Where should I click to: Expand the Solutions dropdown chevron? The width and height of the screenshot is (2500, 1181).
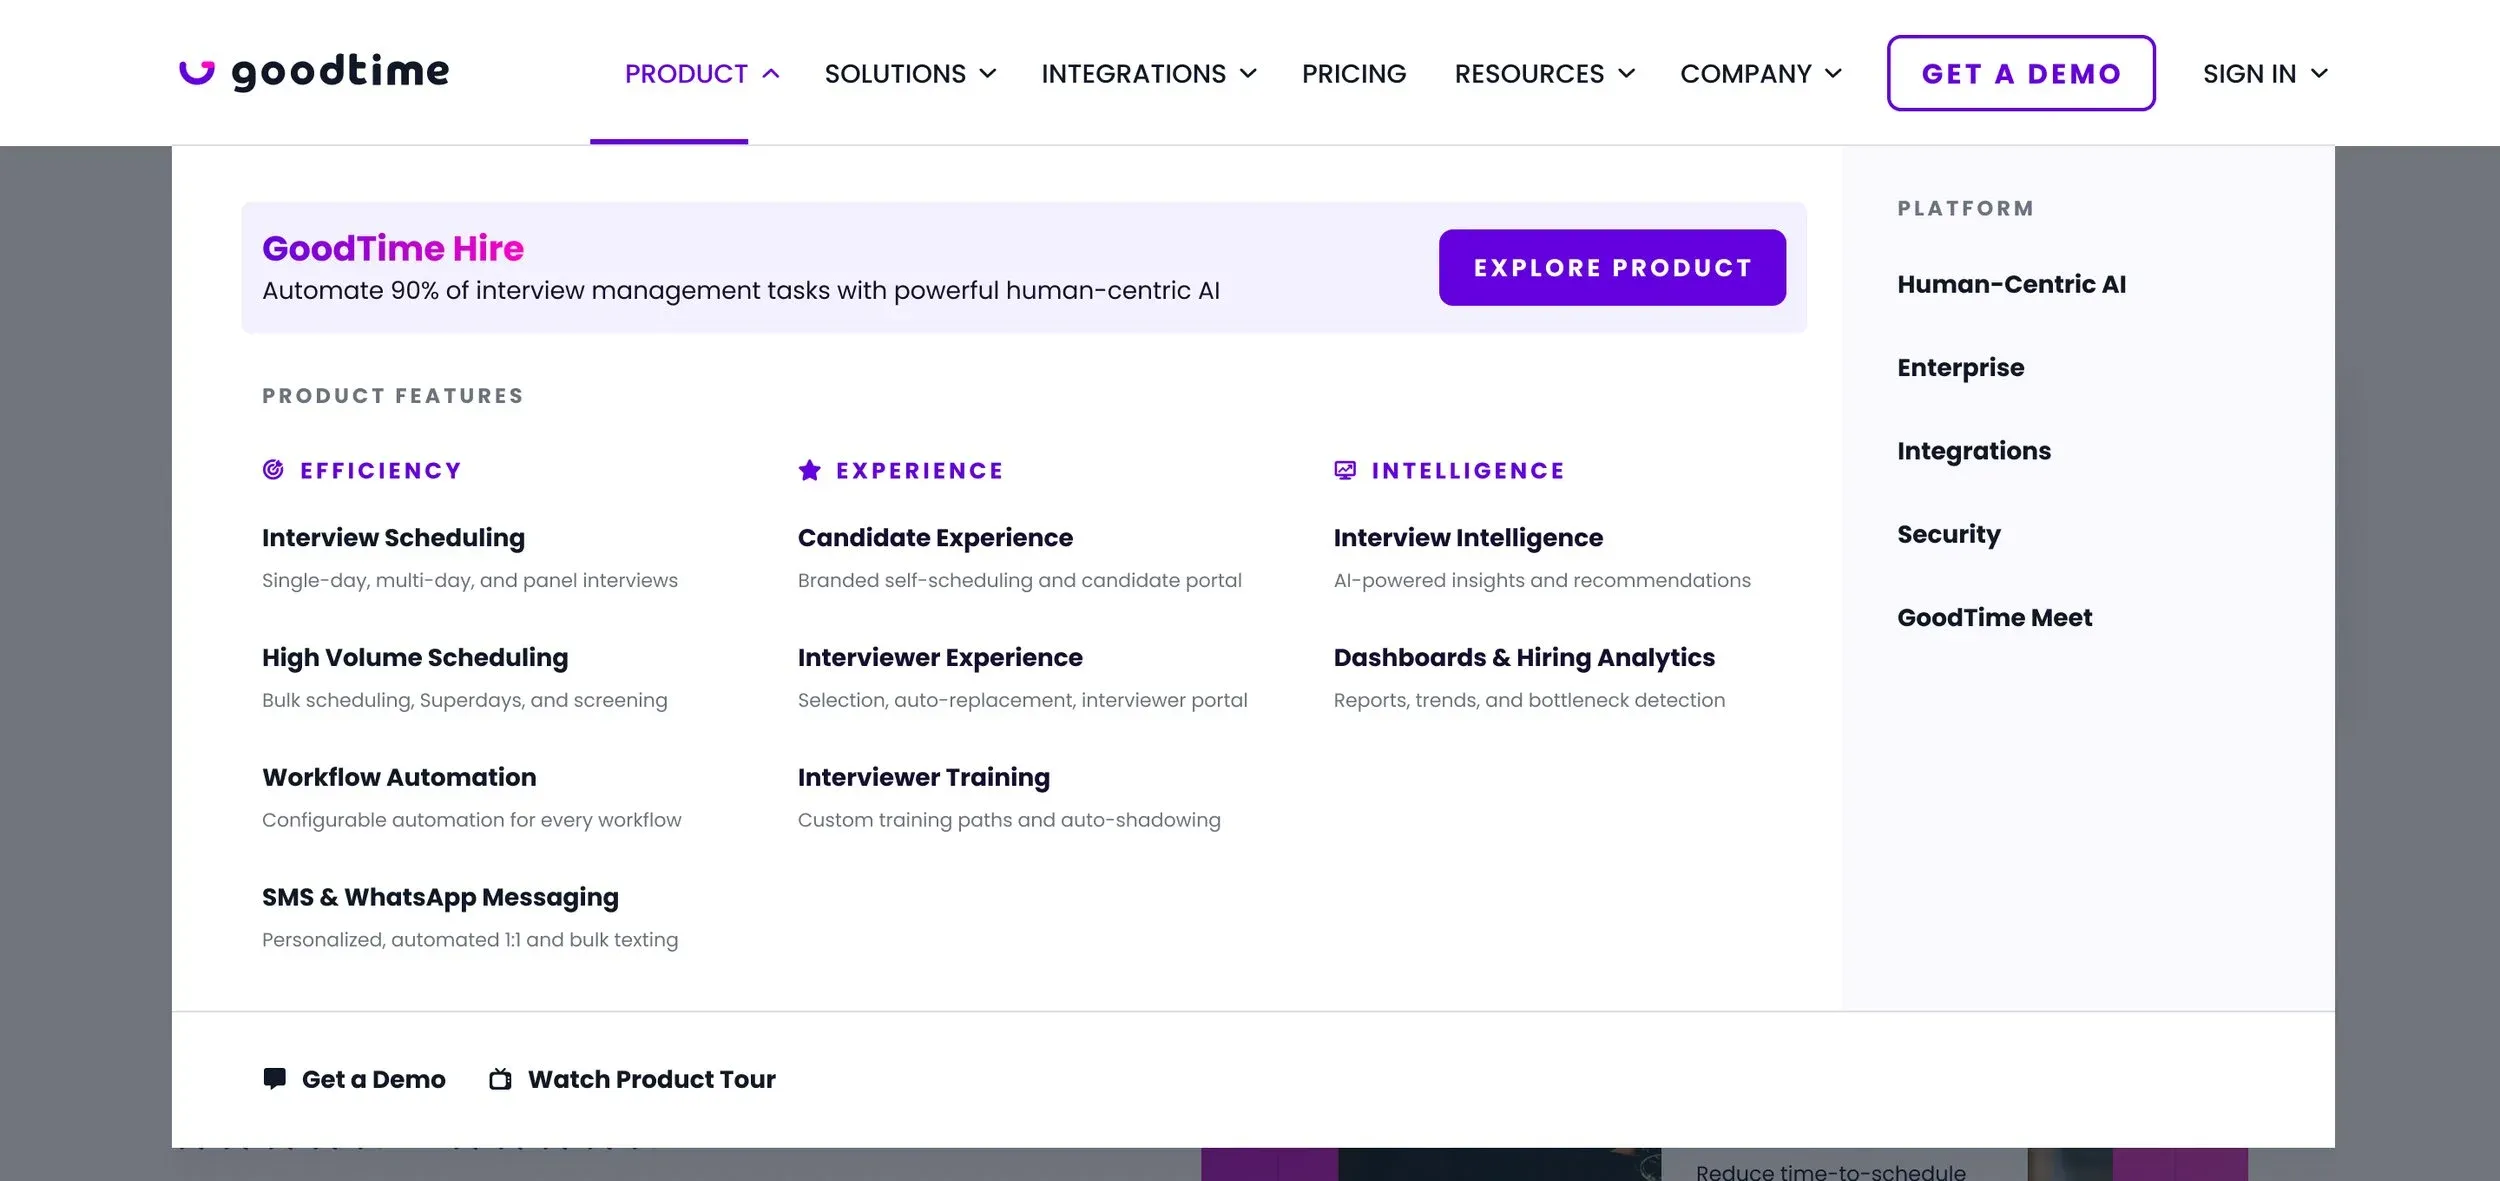click(988, 74)
